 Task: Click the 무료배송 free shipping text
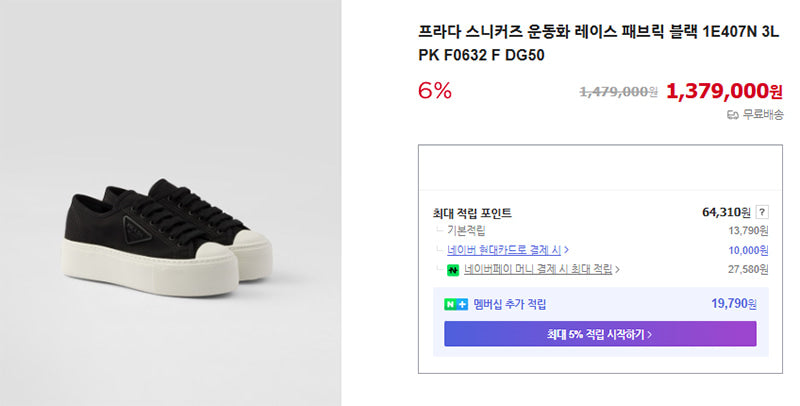pyautogui.click(x=762, y=115)
